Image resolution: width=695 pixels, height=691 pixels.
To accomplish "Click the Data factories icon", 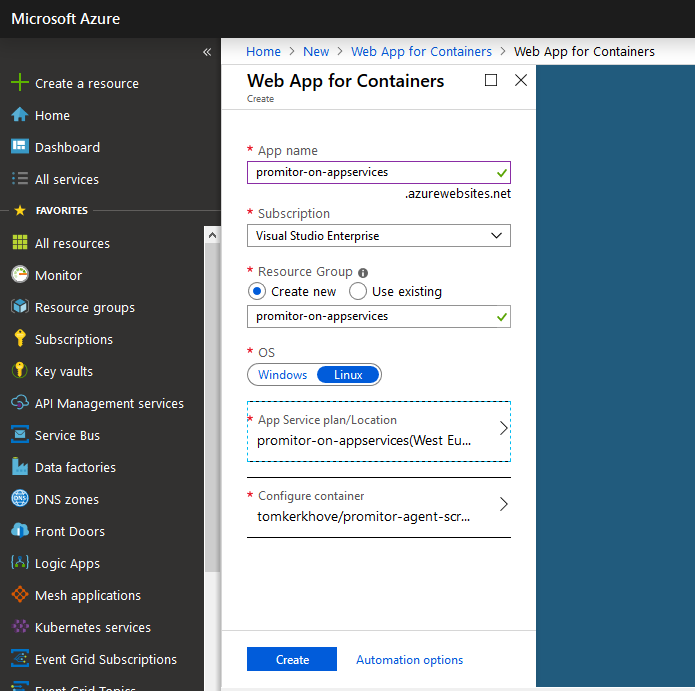I will [20, 466].
